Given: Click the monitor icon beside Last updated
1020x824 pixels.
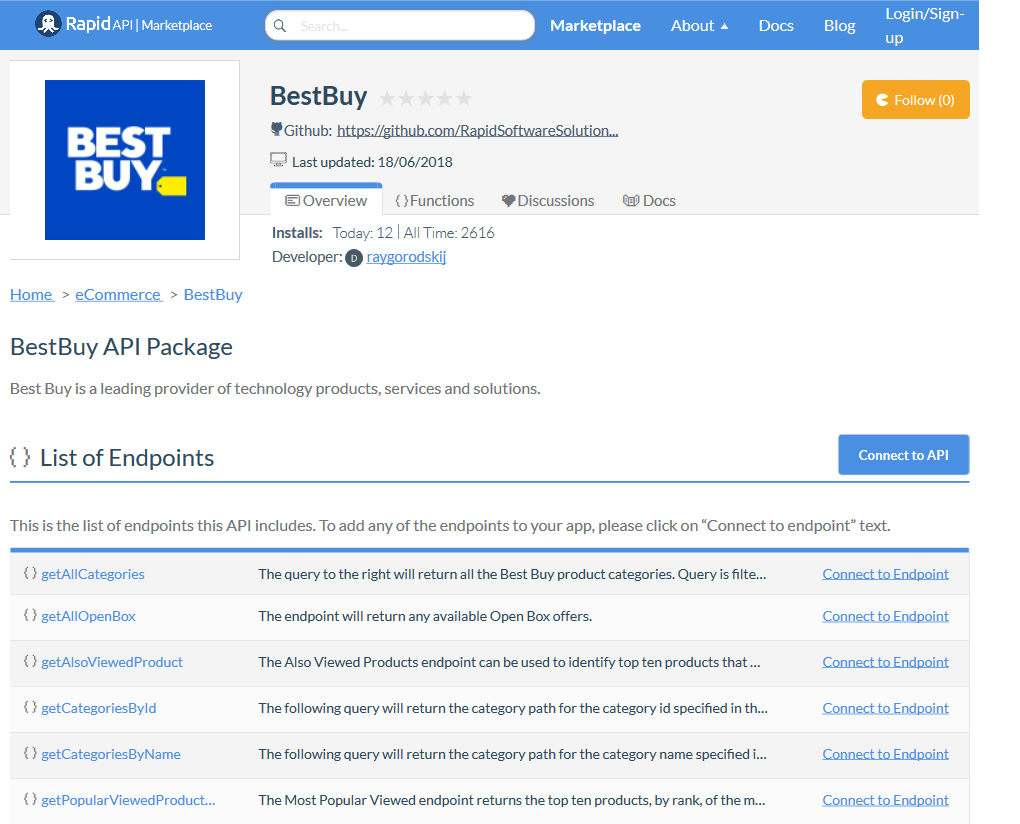Looking at the screenshot, I should [x=278, y=160].
